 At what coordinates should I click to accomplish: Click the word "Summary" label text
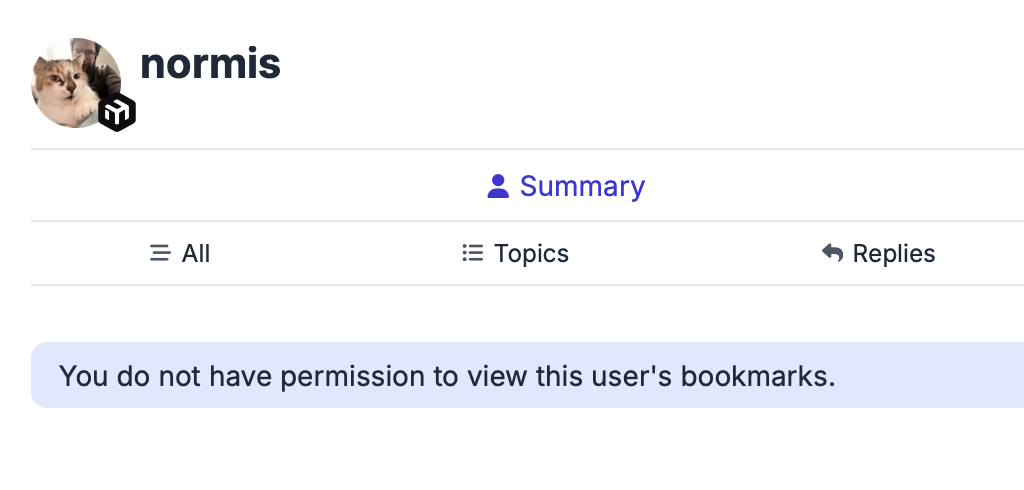(x=582, y=186)
